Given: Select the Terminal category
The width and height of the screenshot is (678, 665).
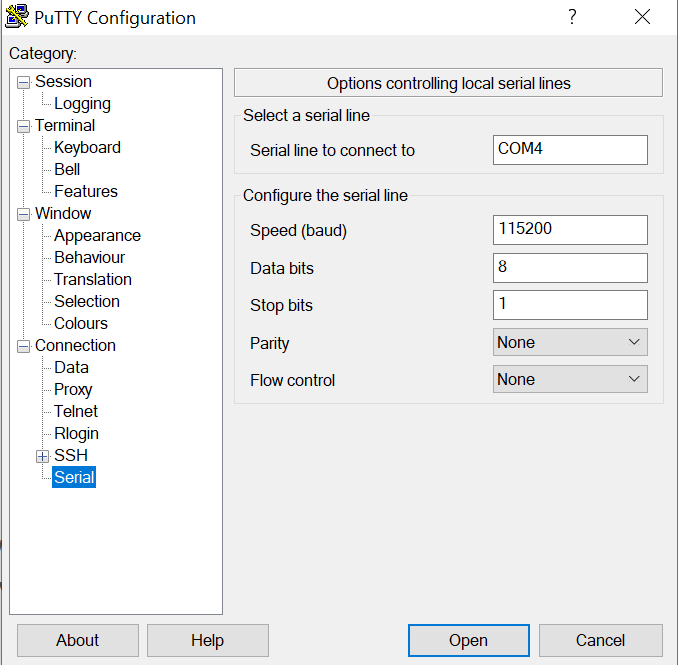Looking at the screenshot, I should click(x=65, y=125).
